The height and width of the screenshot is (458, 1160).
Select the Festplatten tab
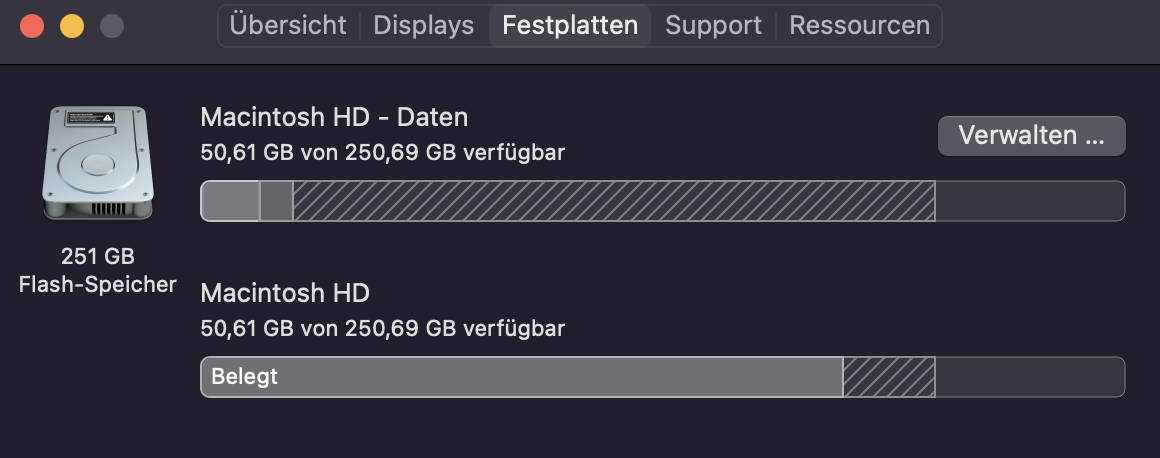click(570, 25)
